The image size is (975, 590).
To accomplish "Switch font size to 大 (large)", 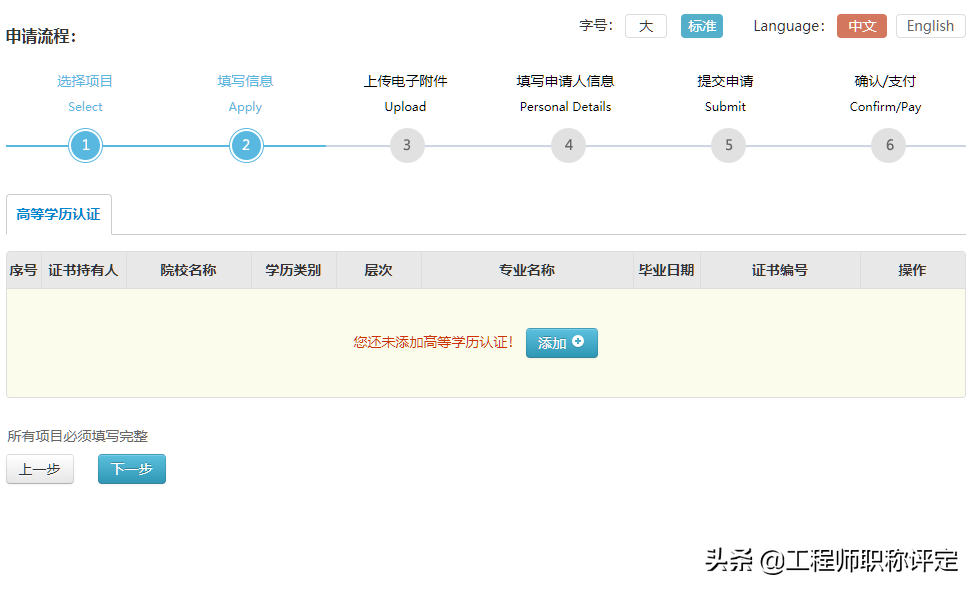I will point(645,26).
